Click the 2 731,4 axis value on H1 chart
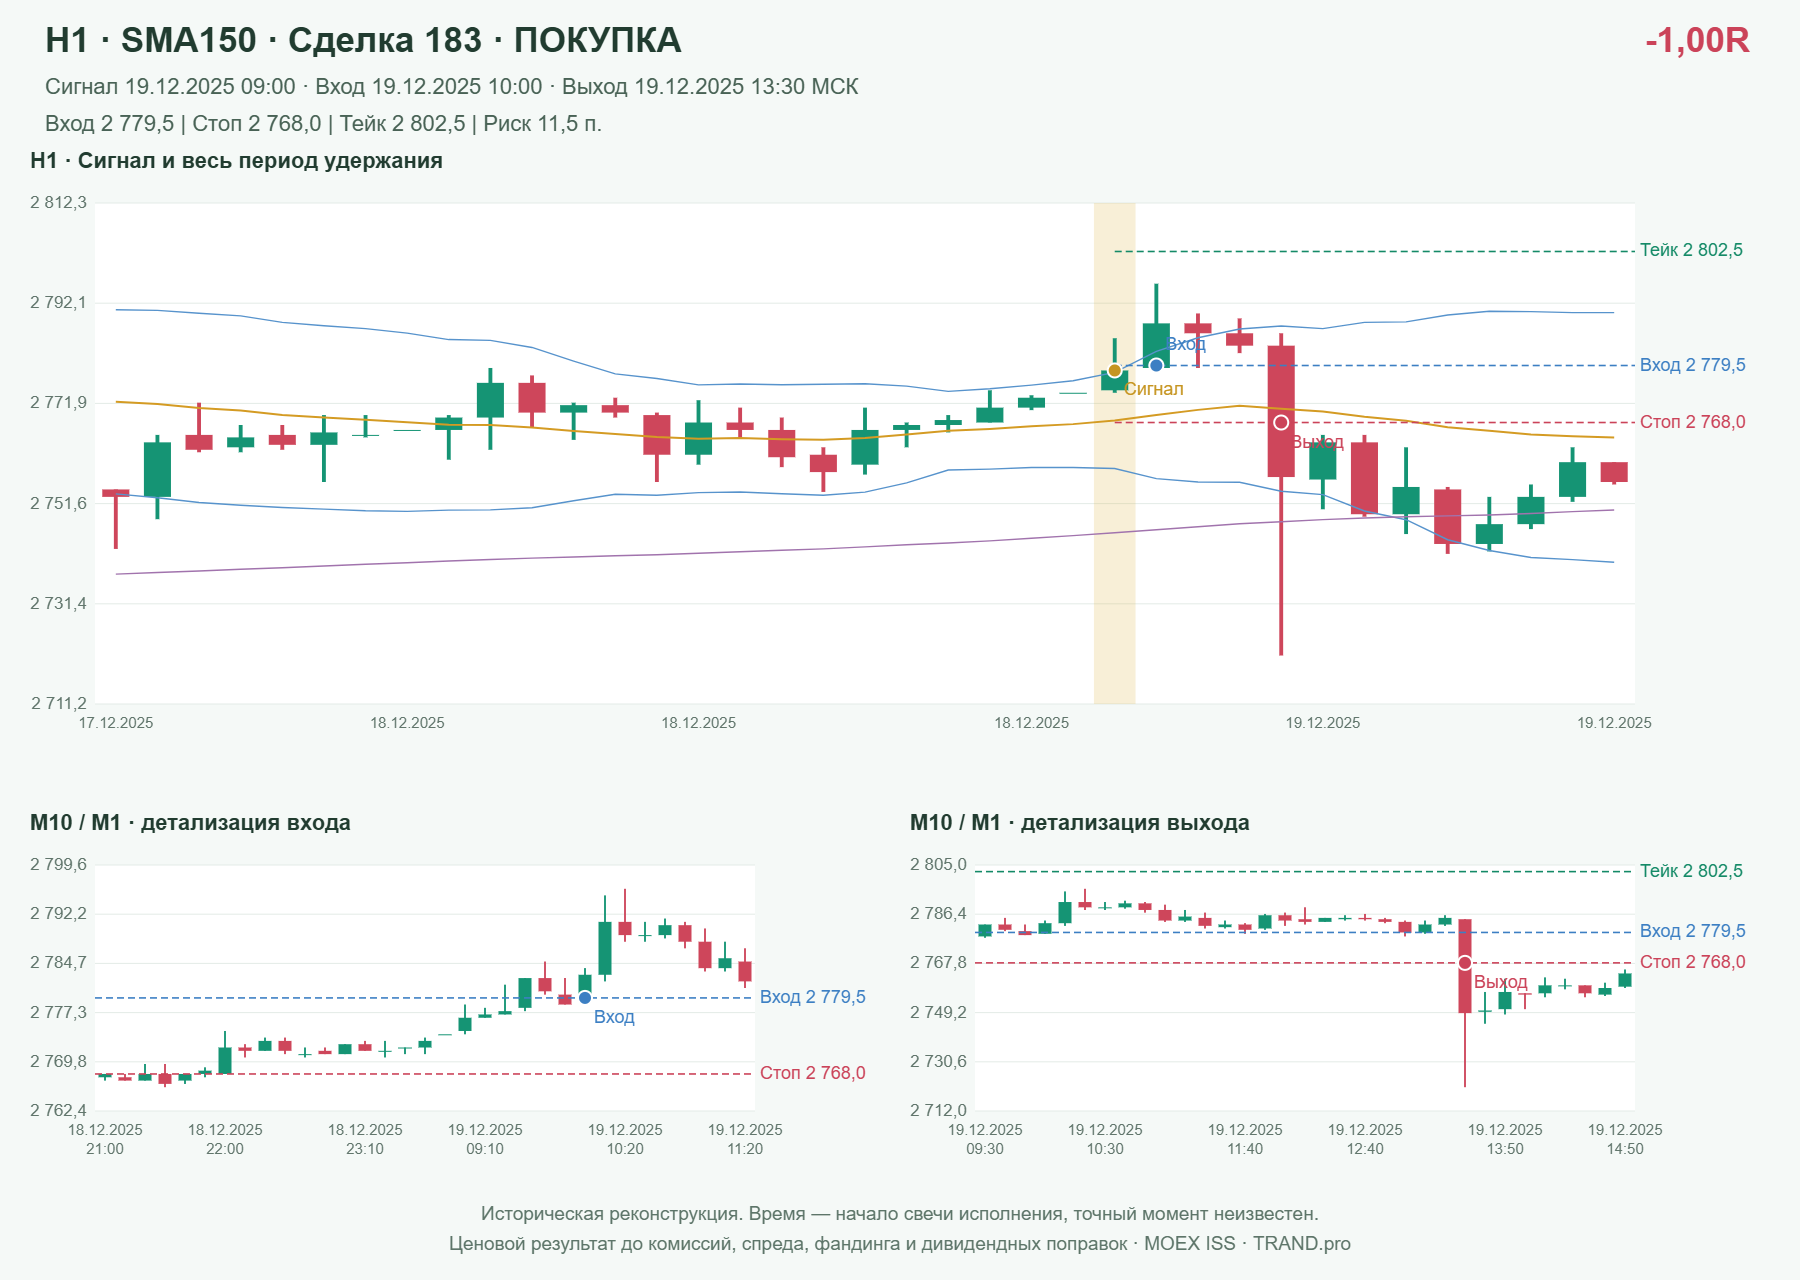The height and width of the screenshot is (1280, 1800). (58, 604)
